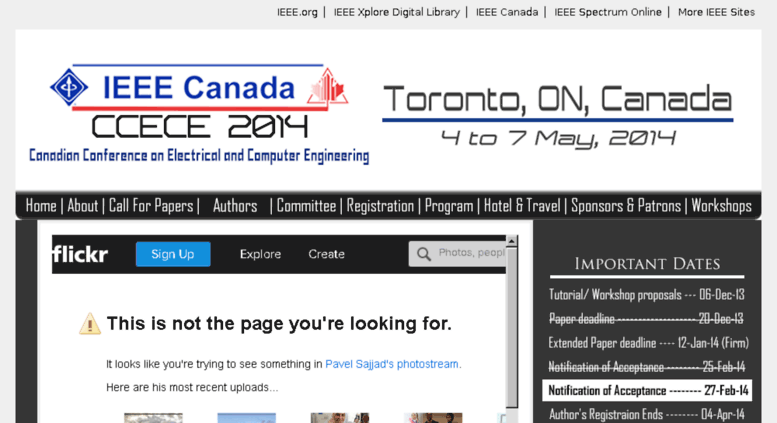Open Call For Papers menu
The width and height of the screenshot is (777, 423).
coord(151,206)
